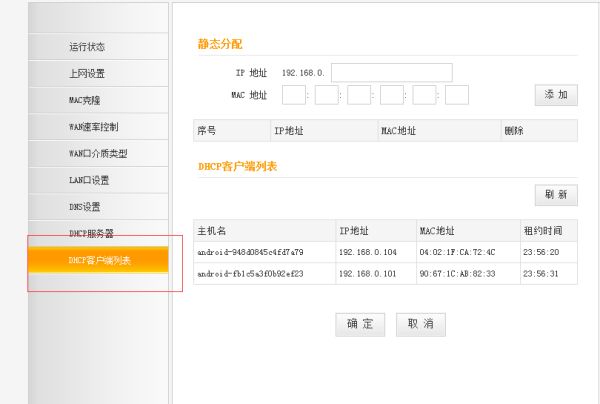Click the 添加 button to add the static entry
The width and height of the screenshot is (600, 404).
pos(555,95)
